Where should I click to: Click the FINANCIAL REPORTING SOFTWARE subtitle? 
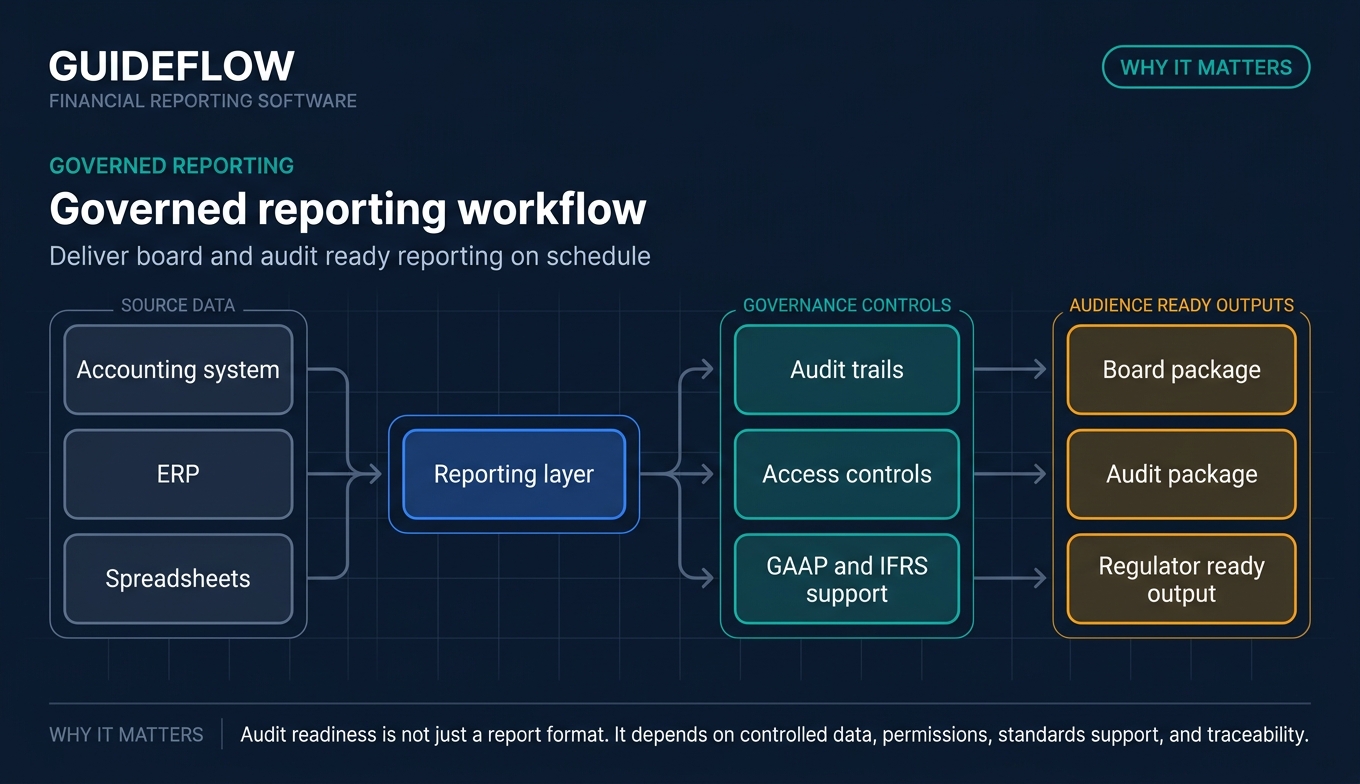(203, 101)
